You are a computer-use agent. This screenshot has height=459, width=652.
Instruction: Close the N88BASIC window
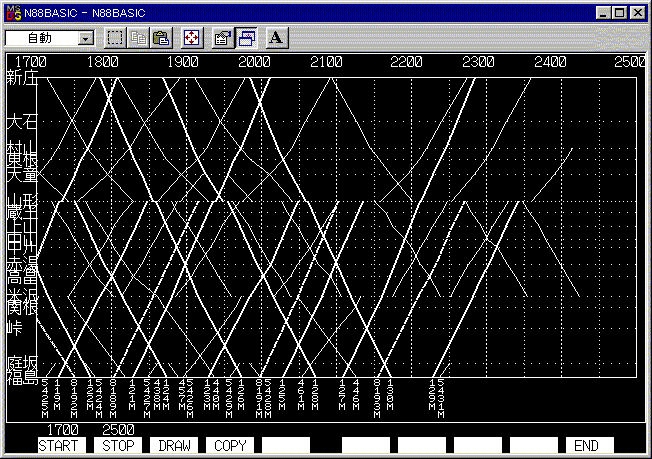click(637, 13)
